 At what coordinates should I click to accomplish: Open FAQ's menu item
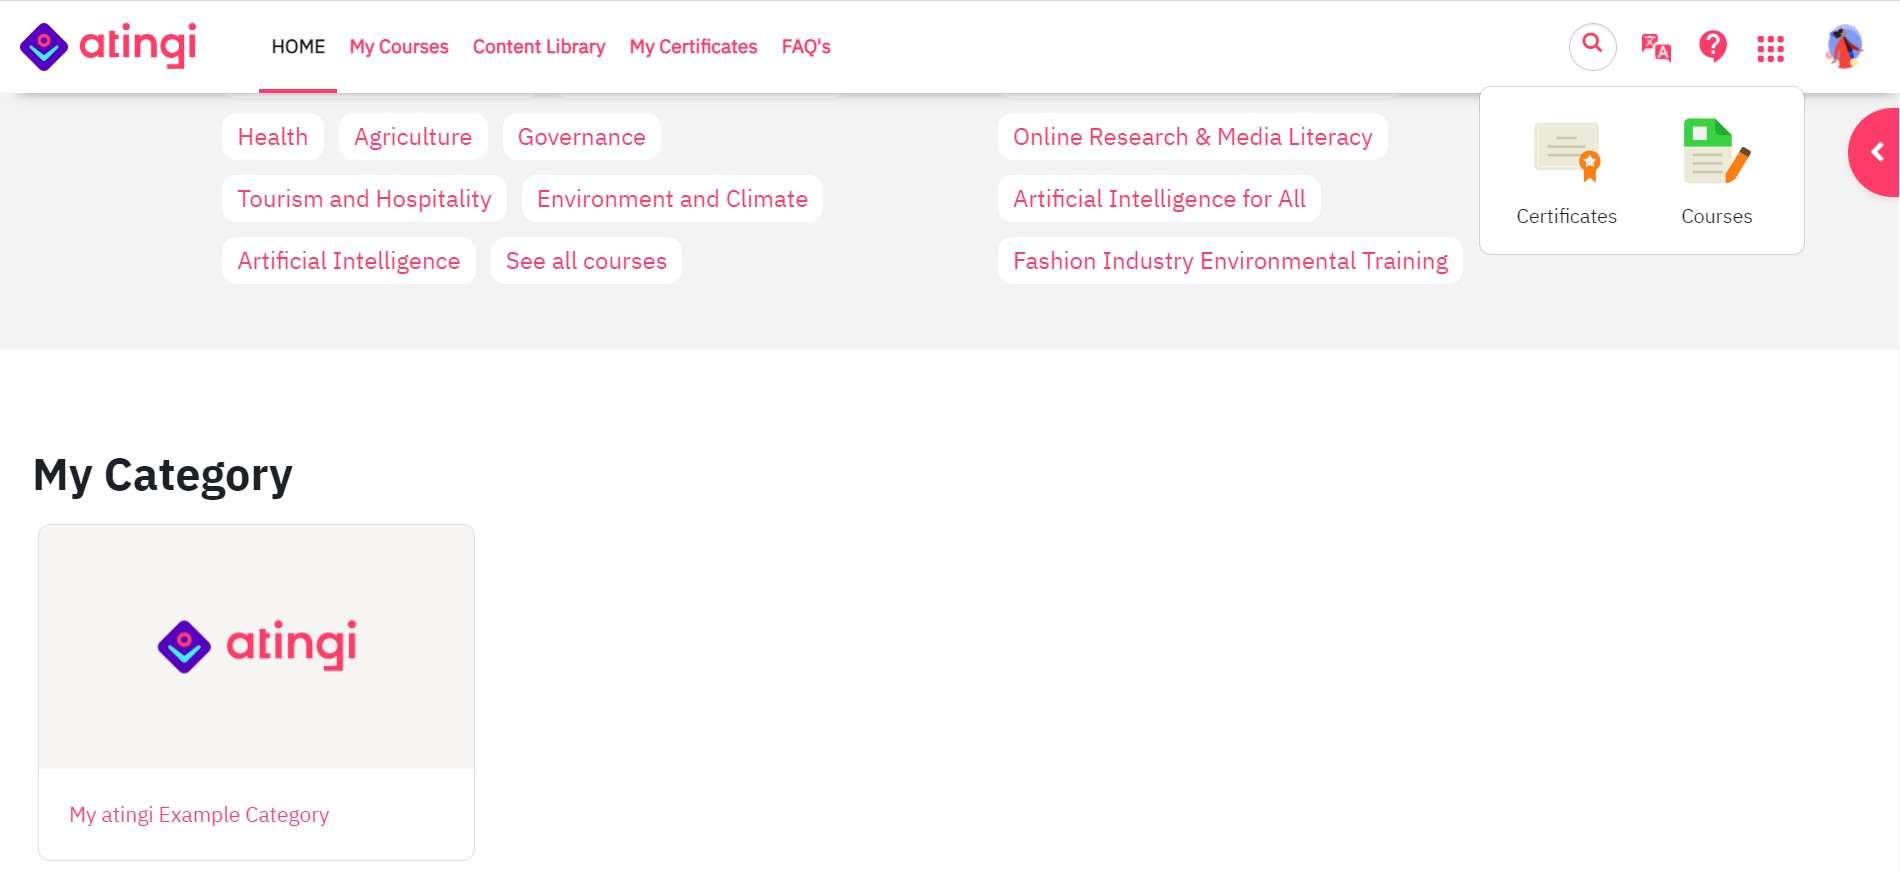click(x=806, y=47)
